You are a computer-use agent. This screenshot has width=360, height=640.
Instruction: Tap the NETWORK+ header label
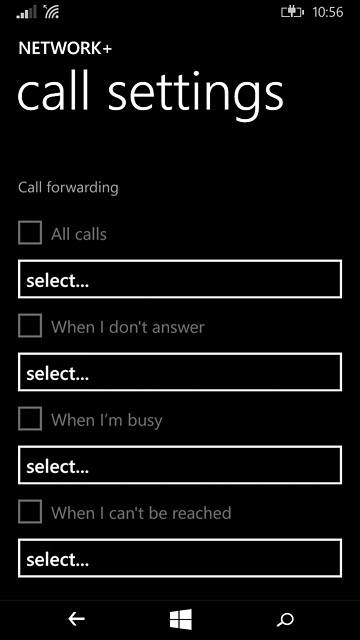click(65, 49)
